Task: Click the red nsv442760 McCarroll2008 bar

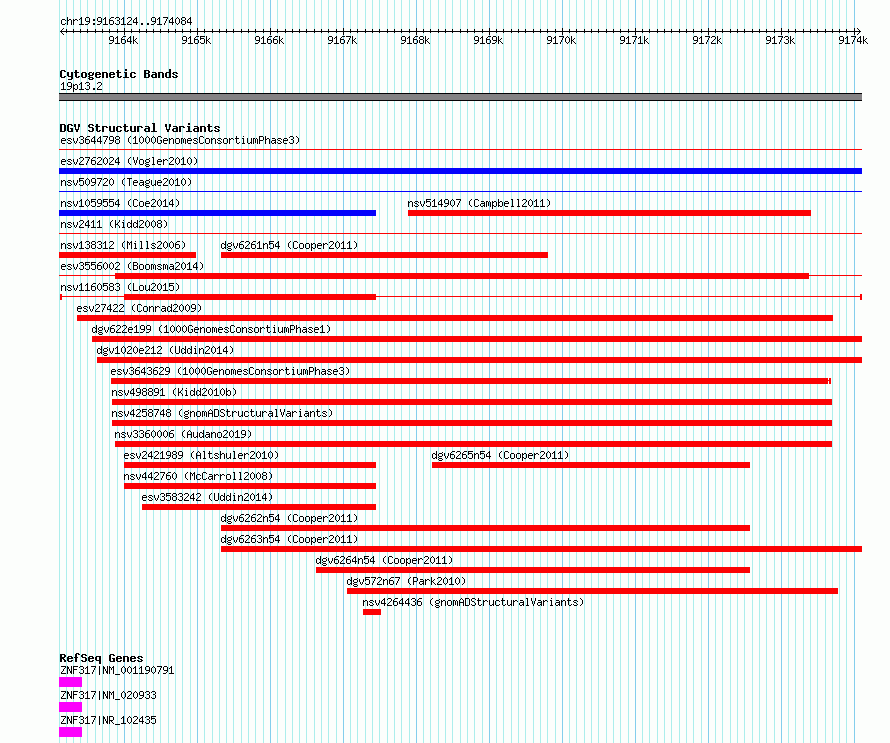Action: (250, 486)
